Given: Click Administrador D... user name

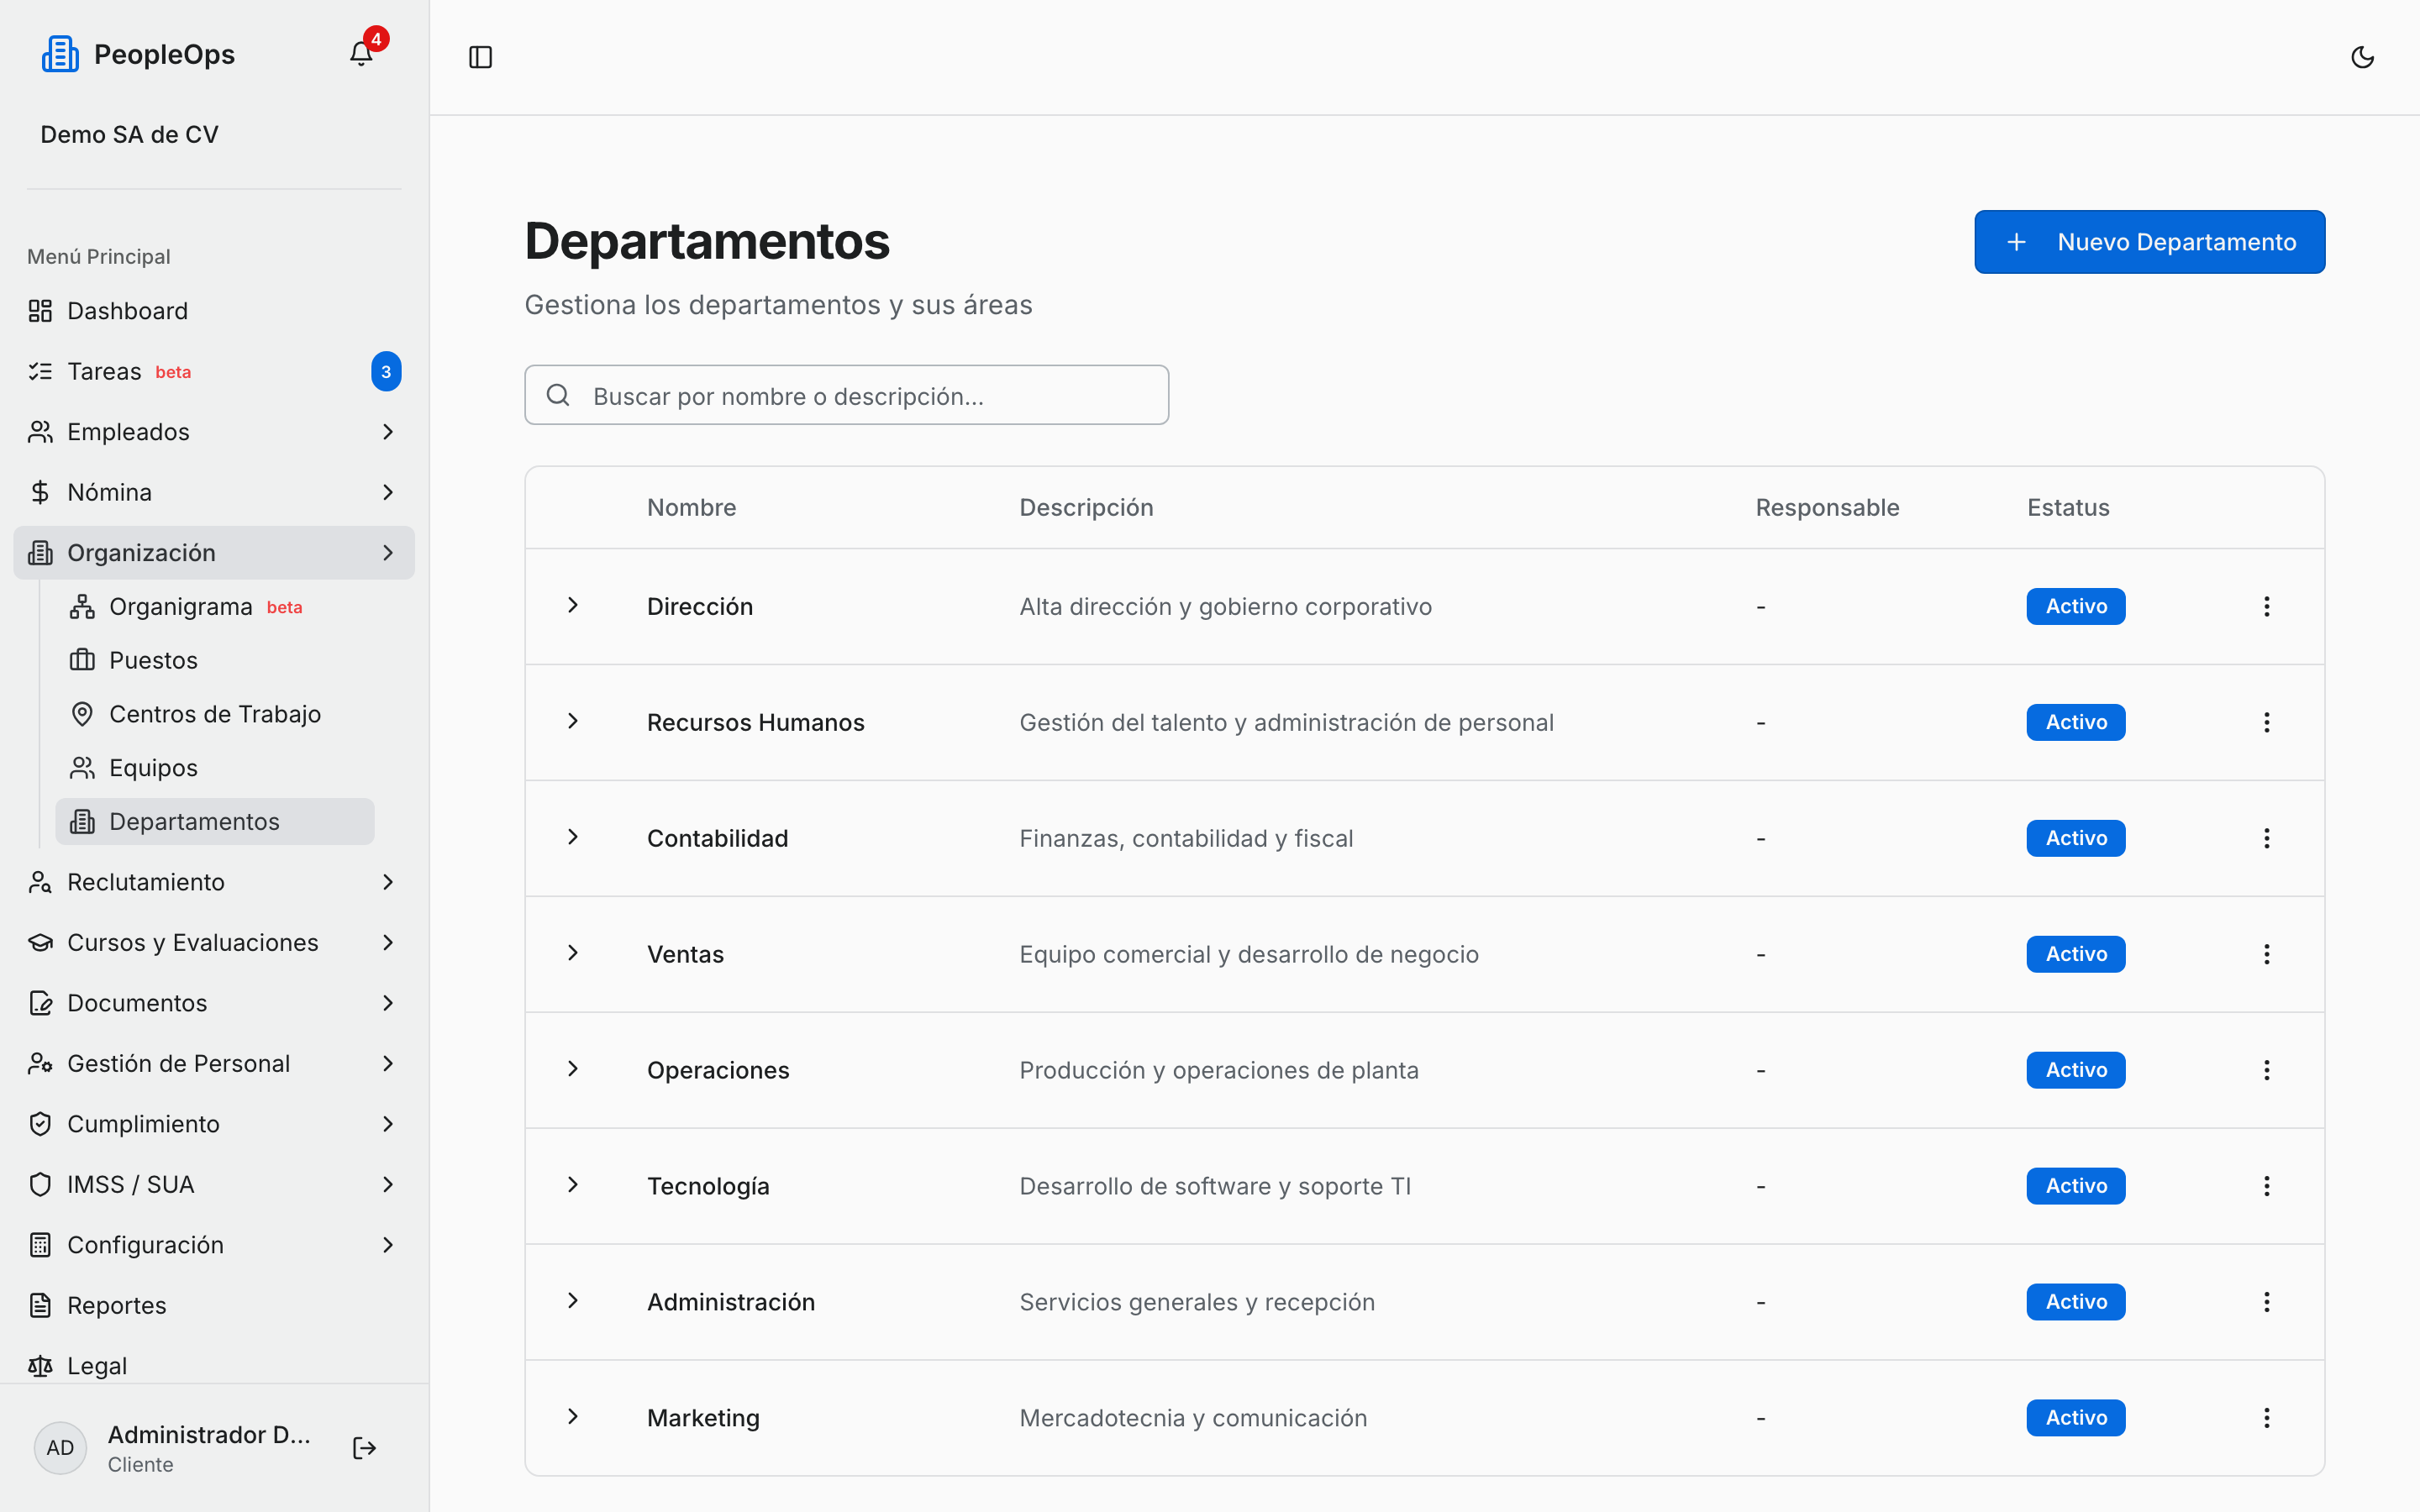Looking at the screenshot, I should click(x=209, y=1435).
